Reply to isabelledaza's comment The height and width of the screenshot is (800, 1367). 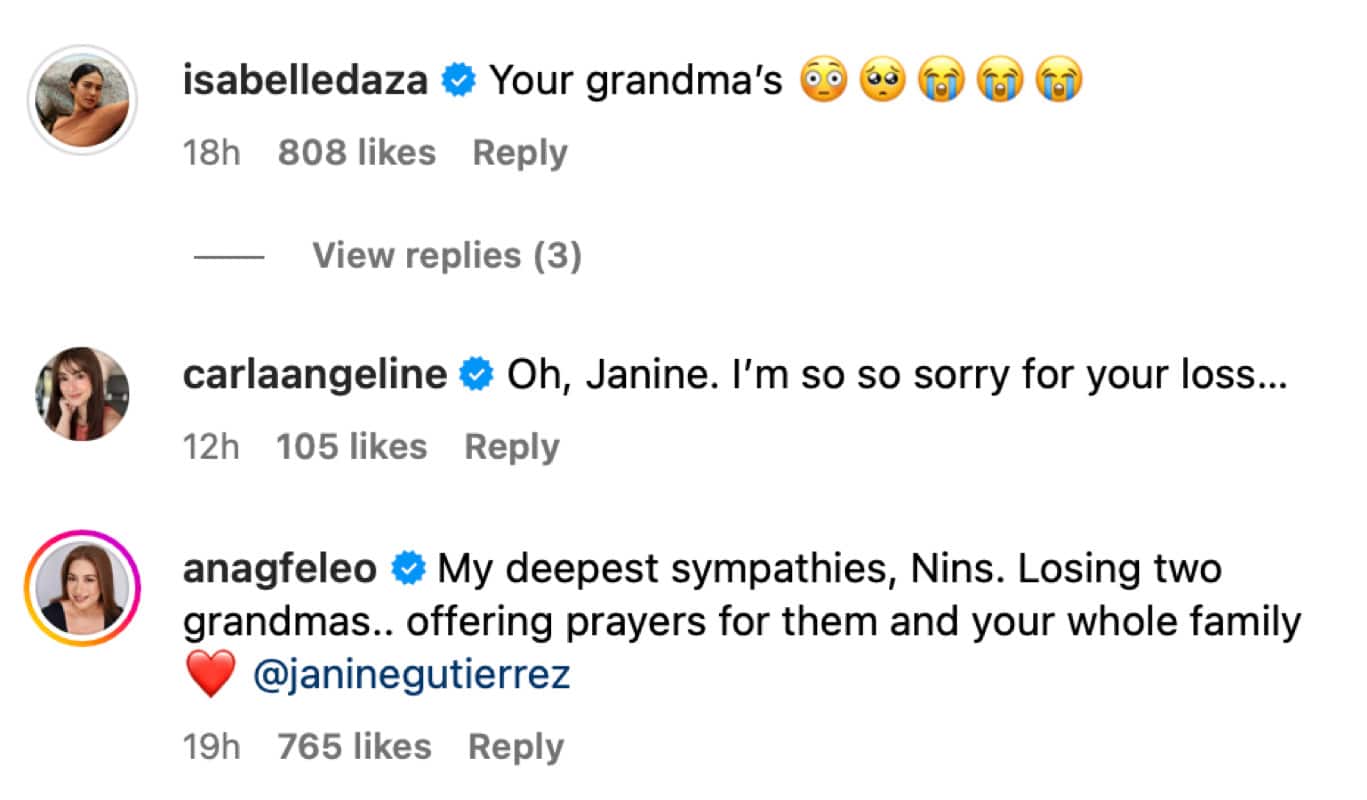click(x=519, y=153)
